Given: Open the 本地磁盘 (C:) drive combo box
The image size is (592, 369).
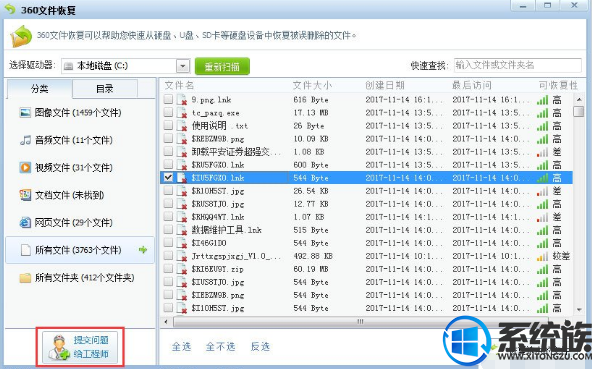Looking at the screenshot, I should point(125,66).
